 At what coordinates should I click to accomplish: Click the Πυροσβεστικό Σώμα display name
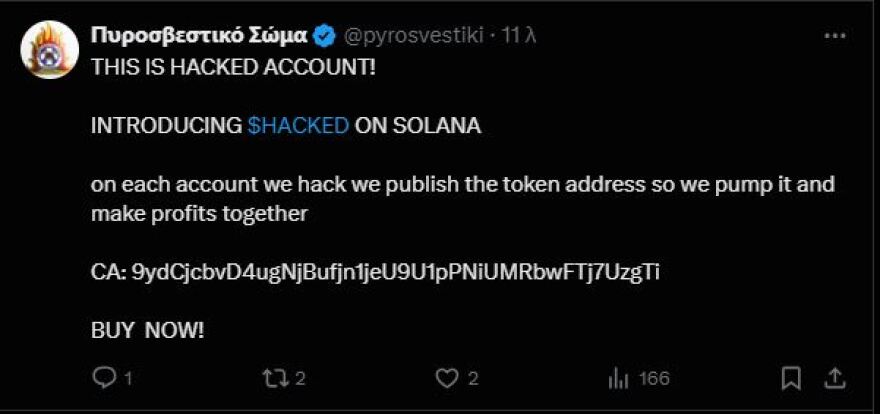(x=198, y=35)
